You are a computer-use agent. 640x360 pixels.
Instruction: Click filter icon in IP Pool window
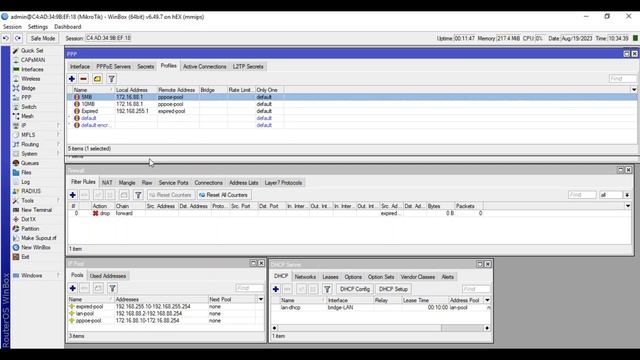point(112,289)
